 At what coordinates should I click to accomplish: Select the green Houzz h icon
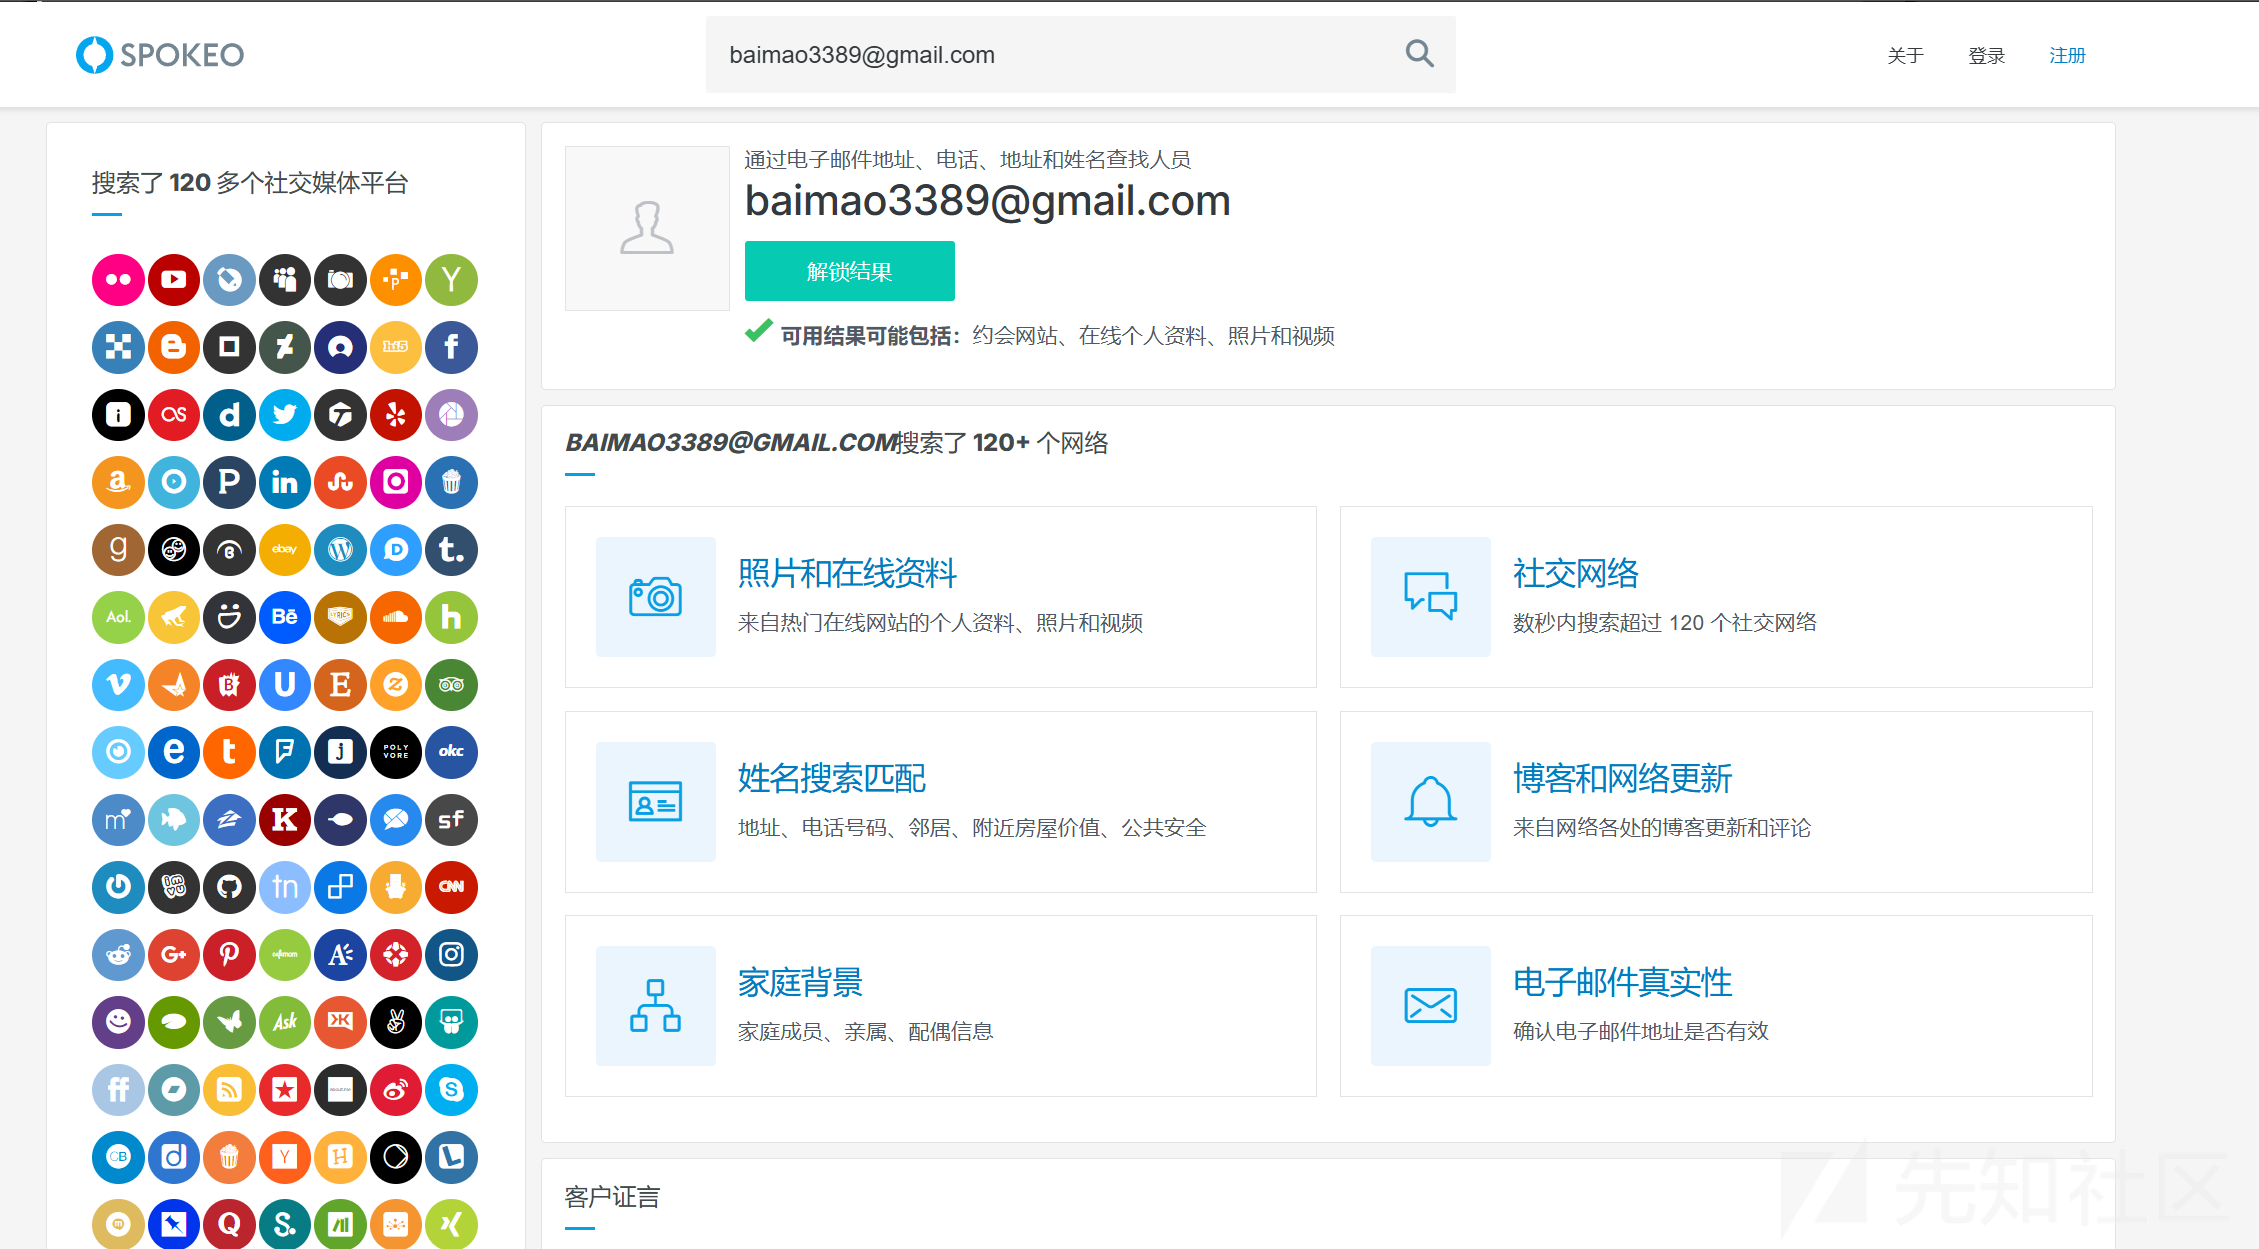tap(451, 617)
